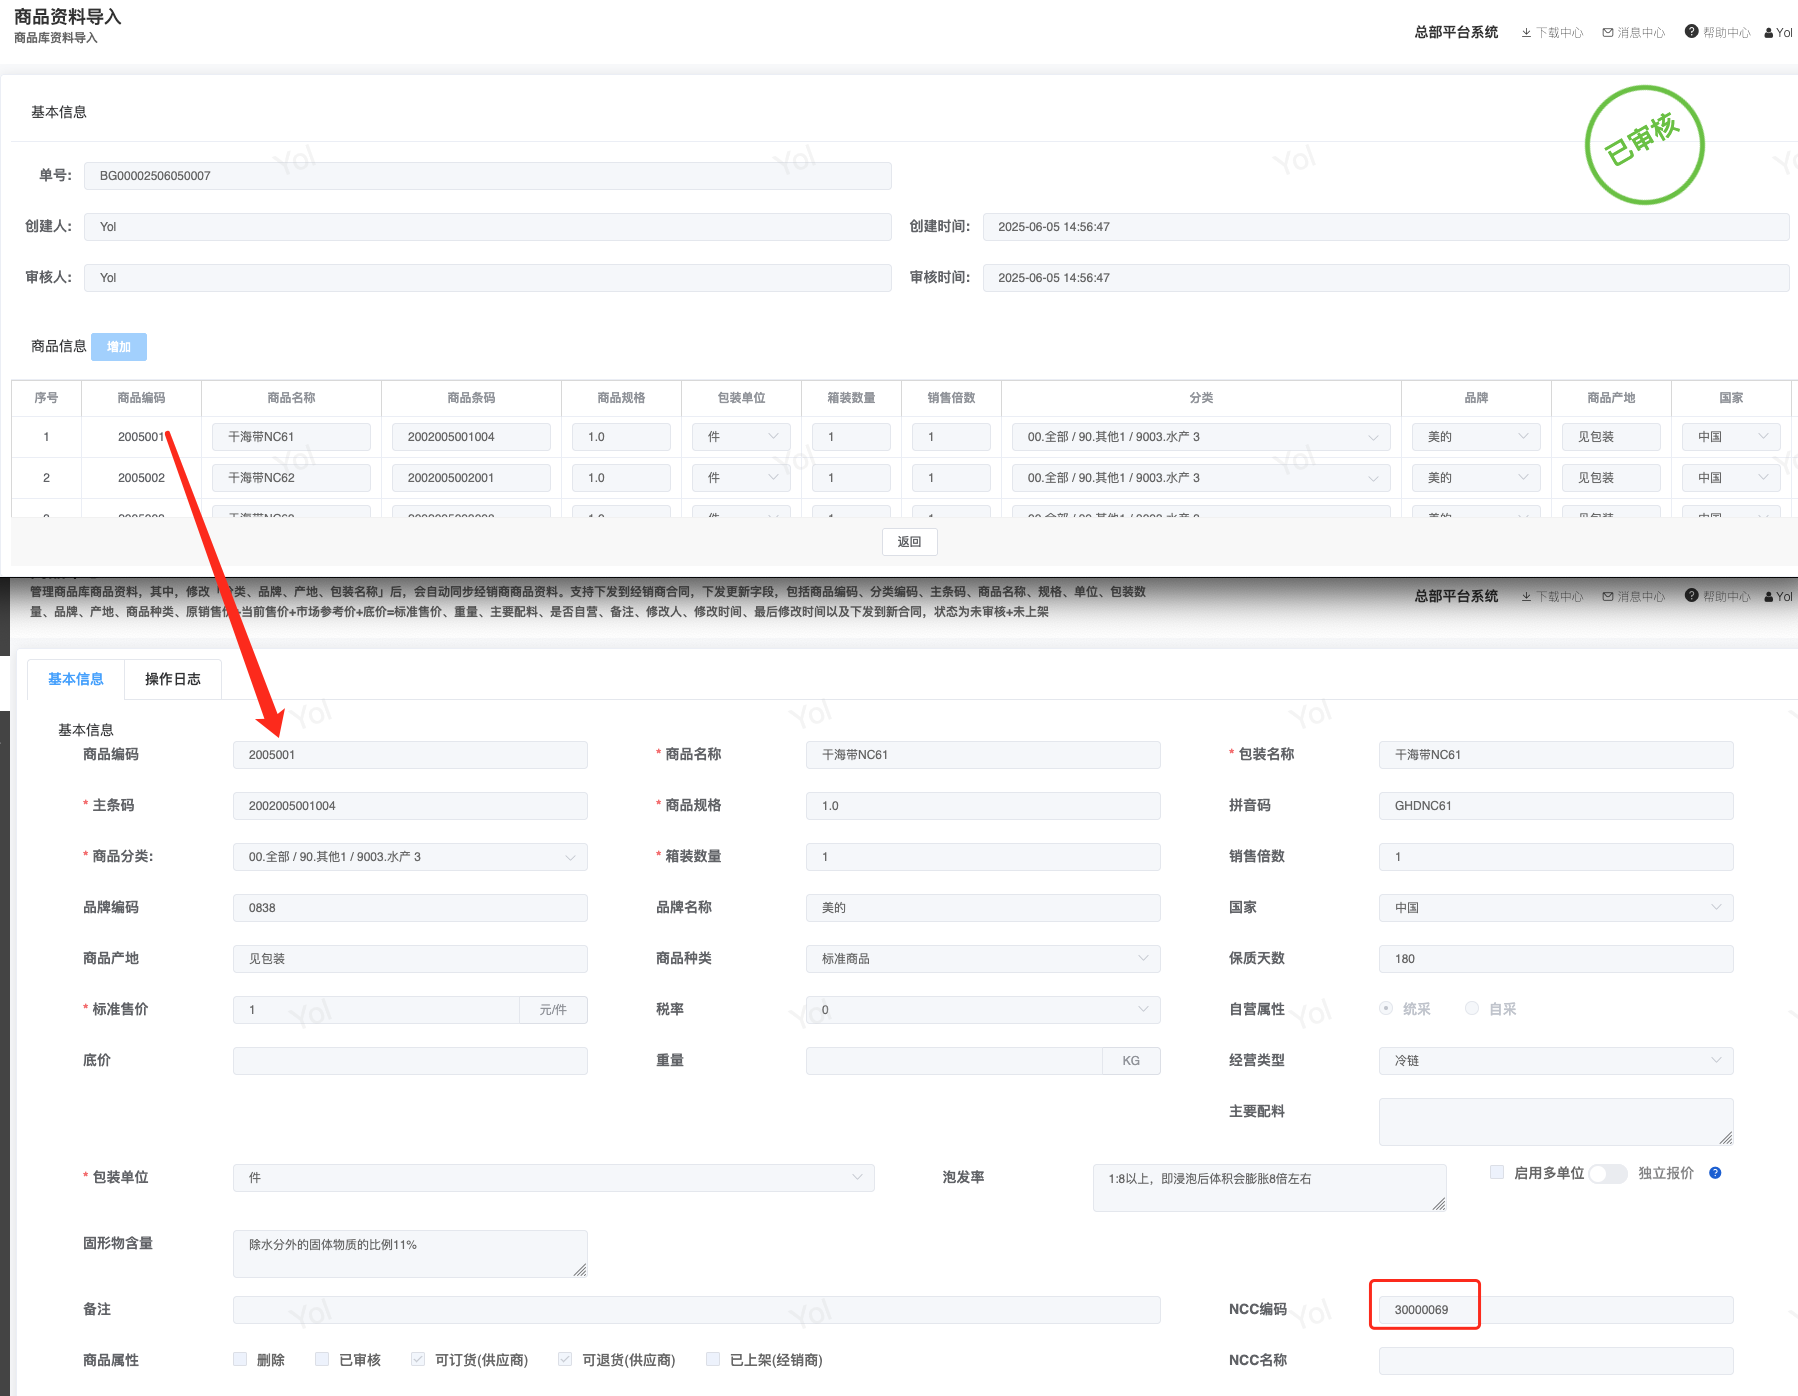
Task: Open message center envelope icon in top header
Action: (1608, 33)
